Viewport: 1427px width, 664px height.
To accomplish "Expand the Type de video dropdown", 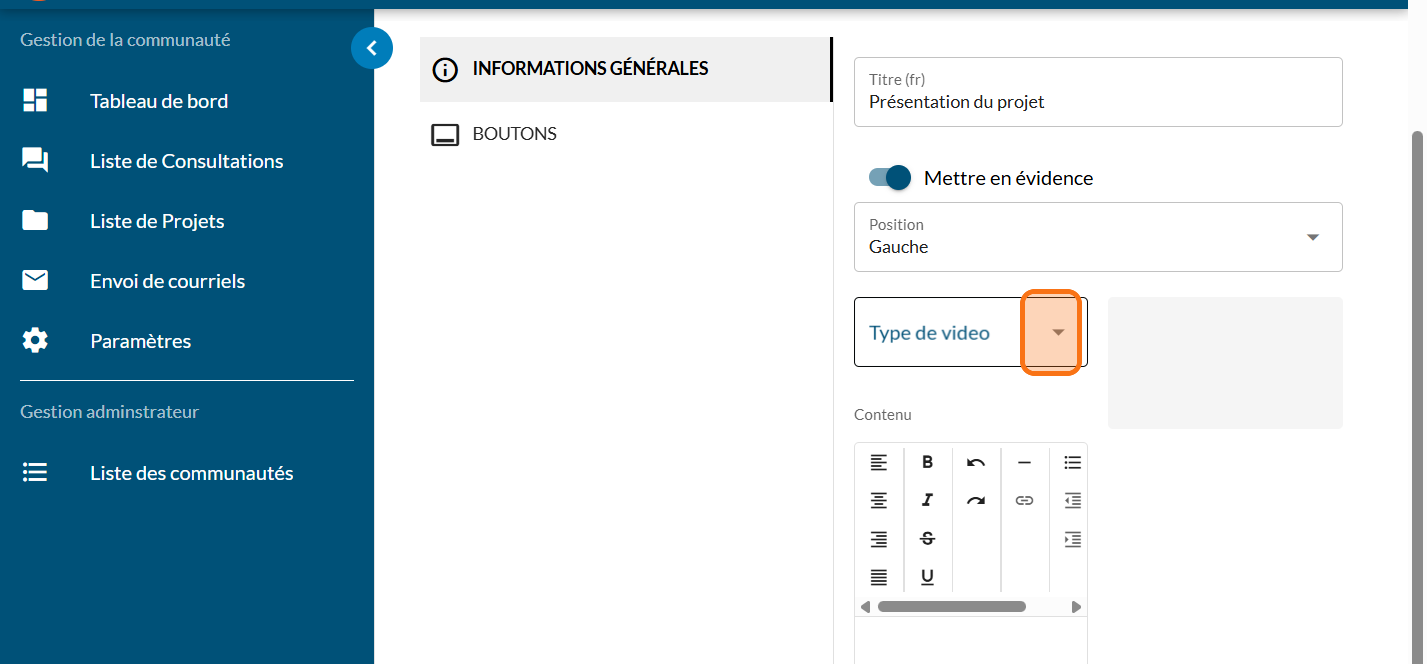I will pos(1058,332).
